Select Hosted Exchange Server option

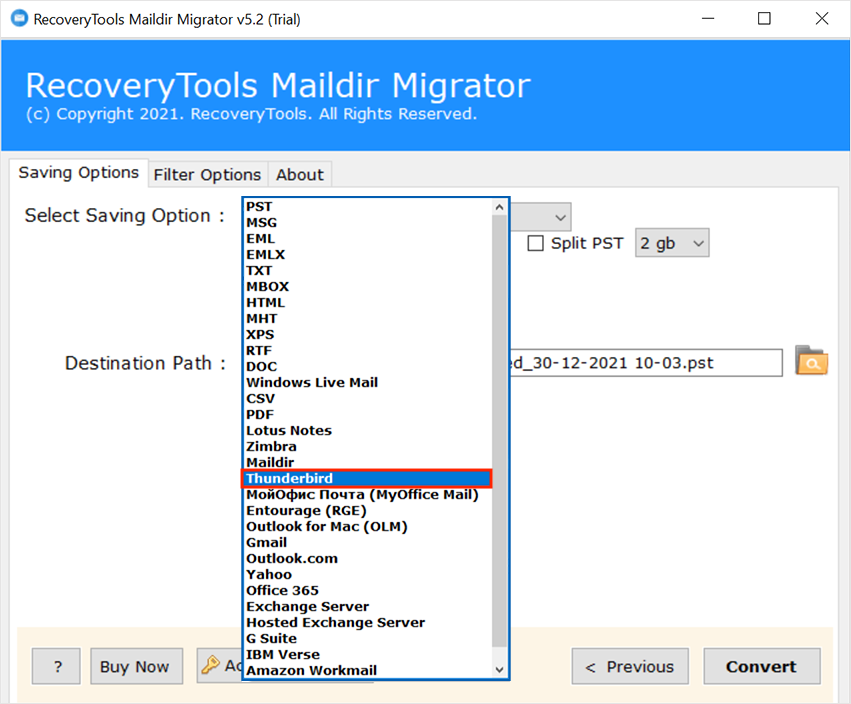pos(367,623)
